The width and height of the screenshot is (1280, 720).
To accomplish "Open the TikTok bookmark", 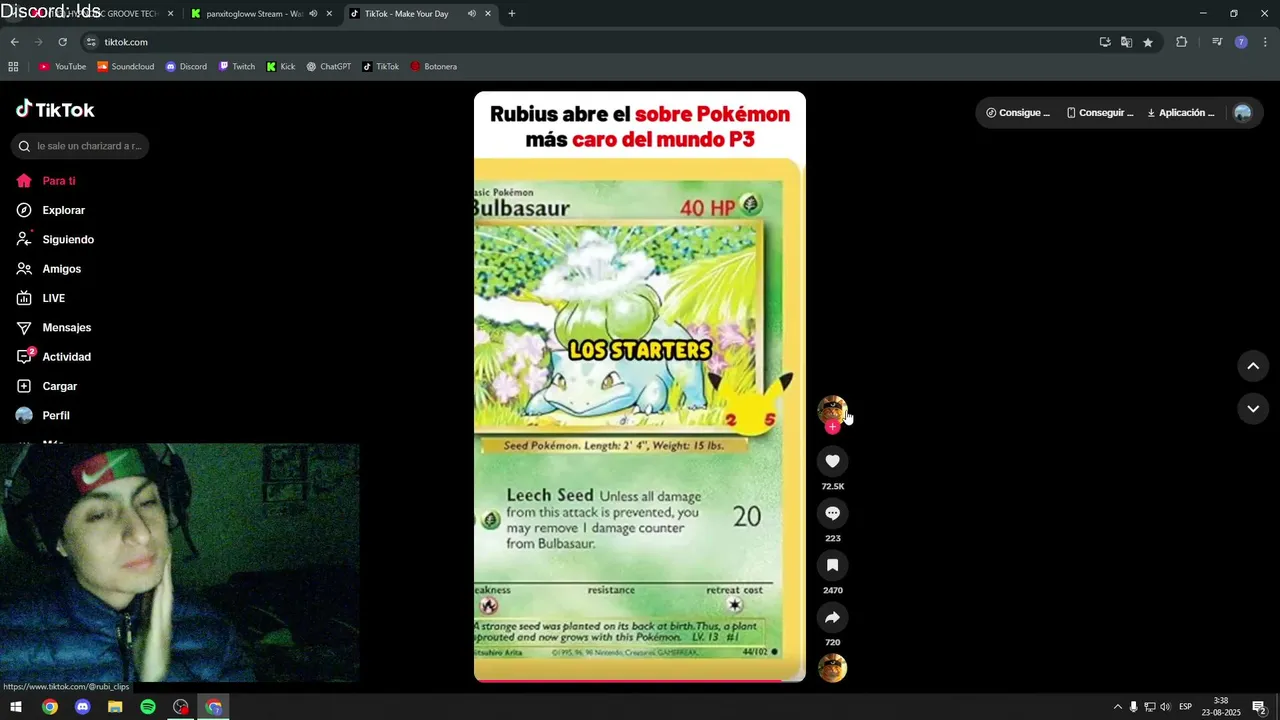I will point(381,67).
